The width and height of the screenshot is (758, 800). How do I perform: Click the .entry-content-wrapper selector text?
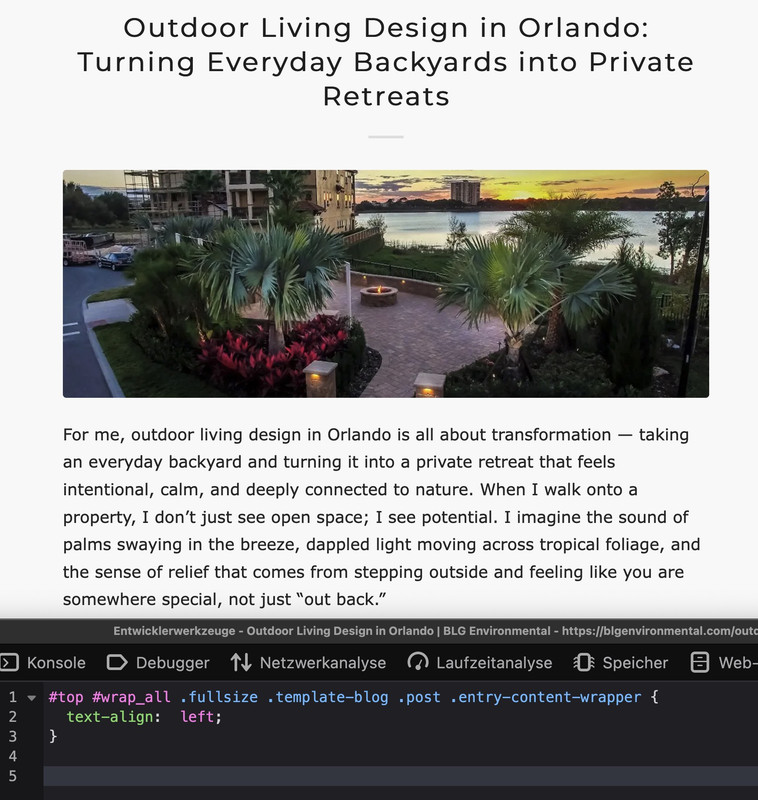545,697
